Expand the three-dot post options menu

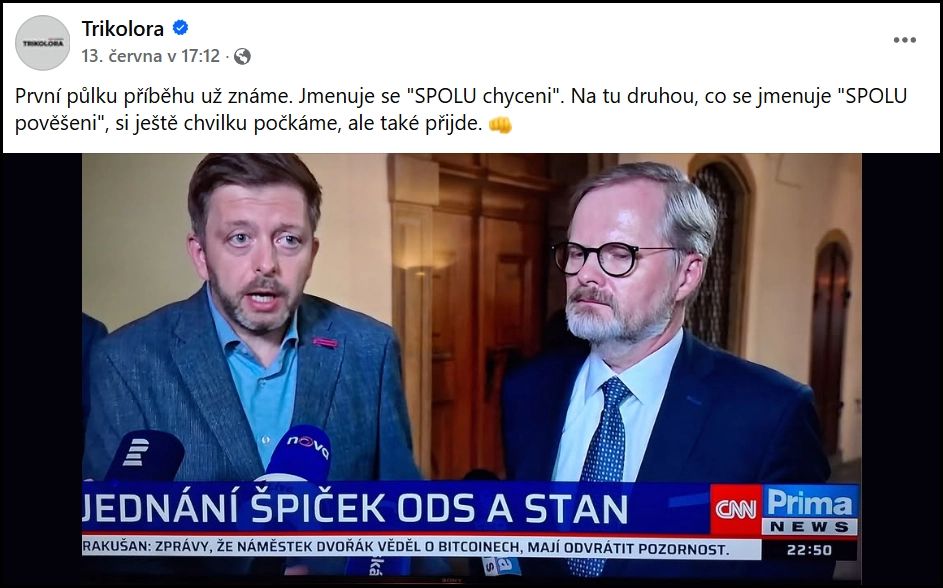(x=904, y=40)
